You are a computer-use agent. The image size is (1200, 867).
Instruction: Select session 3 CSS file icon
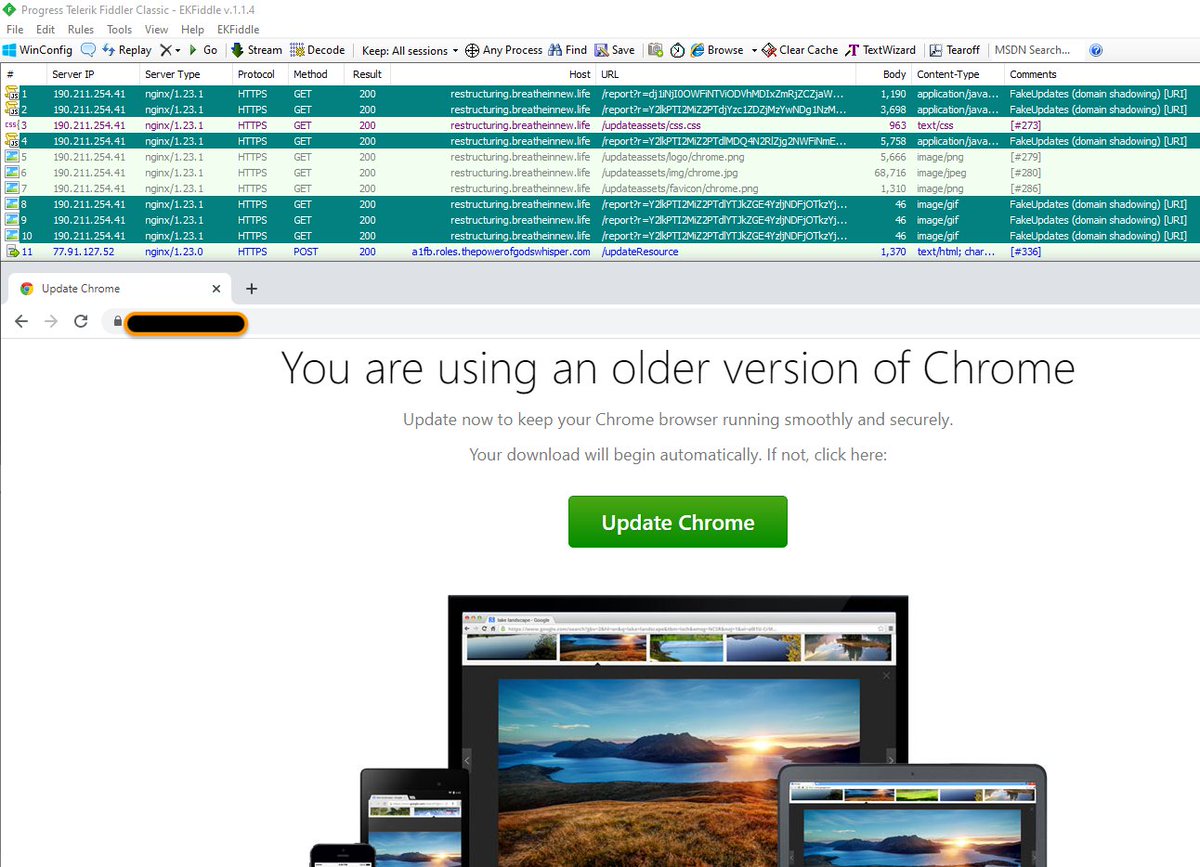click(x=12, y=125)
